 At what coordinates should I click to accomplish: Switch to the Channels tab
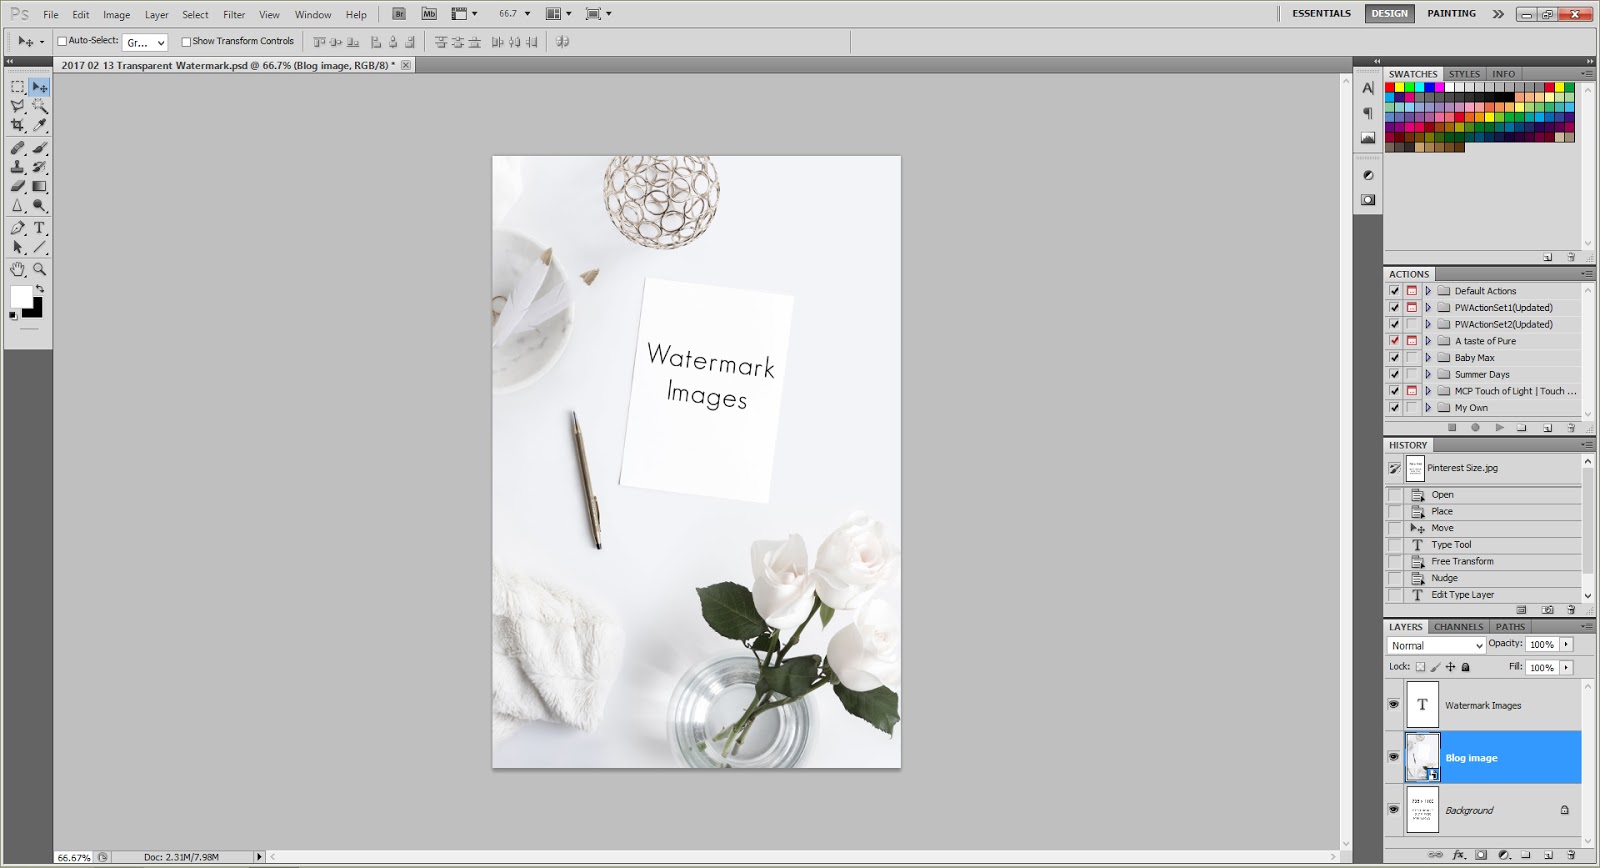pyautogui.click(x=1458, y=627)
